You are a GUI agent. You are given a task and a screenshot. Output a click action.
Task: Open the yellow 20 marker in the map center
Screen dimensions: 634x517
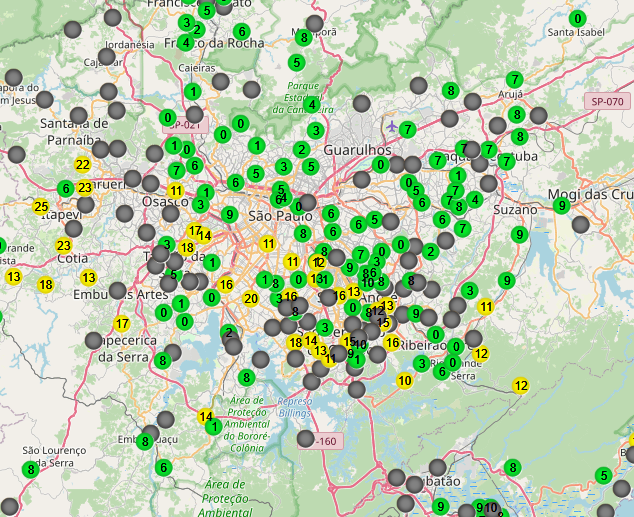click(x=251, y=298)
